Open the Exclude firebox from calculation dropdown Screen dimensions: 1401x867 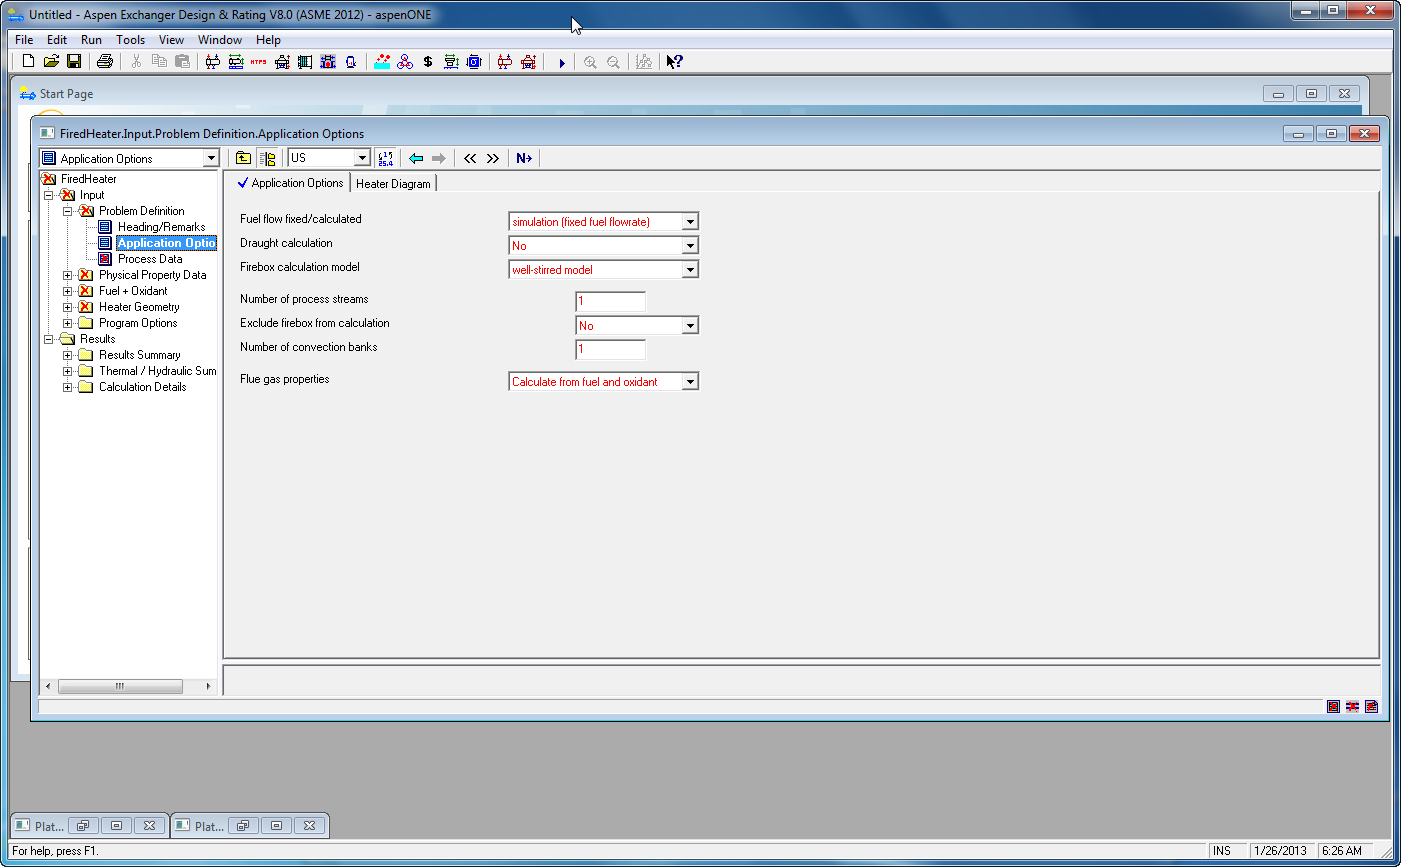tap(690, 326)
